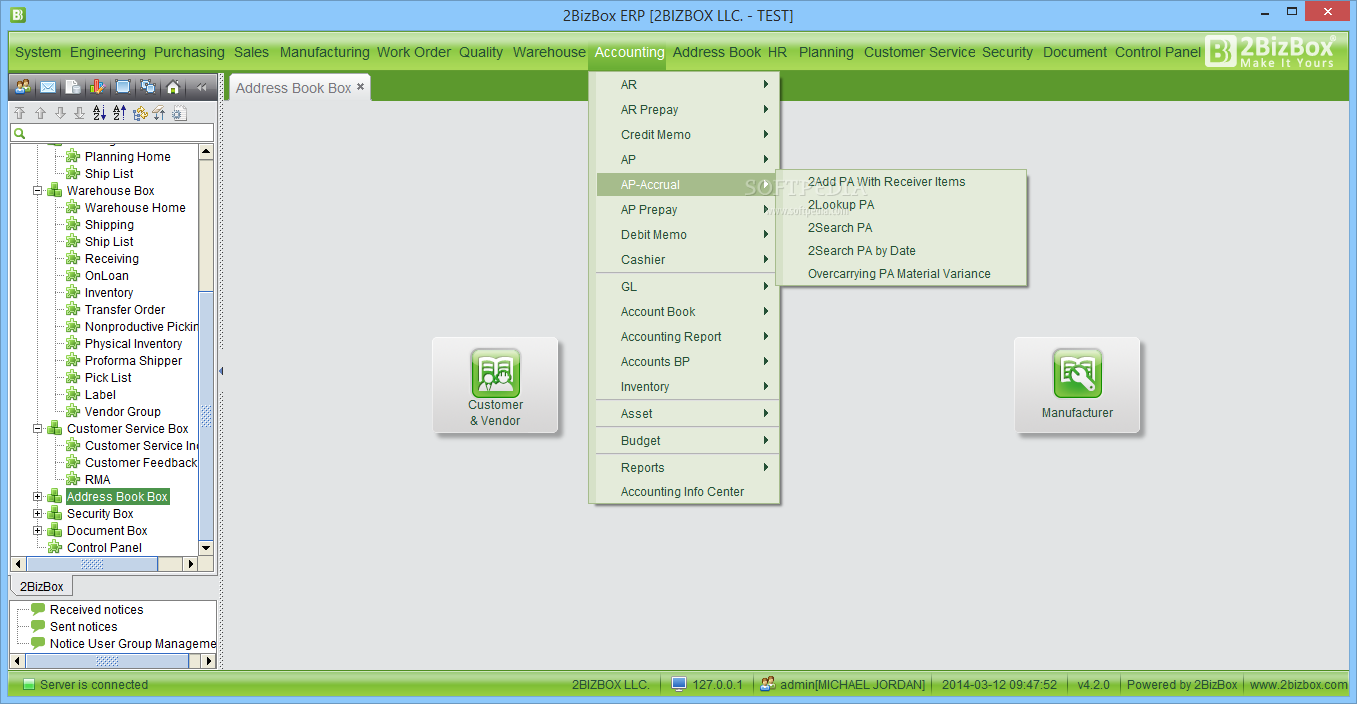Image resolution: width=1357 pixels, height=704 pixels.
Task: Open the mail envelope icon
Action: 48,87
